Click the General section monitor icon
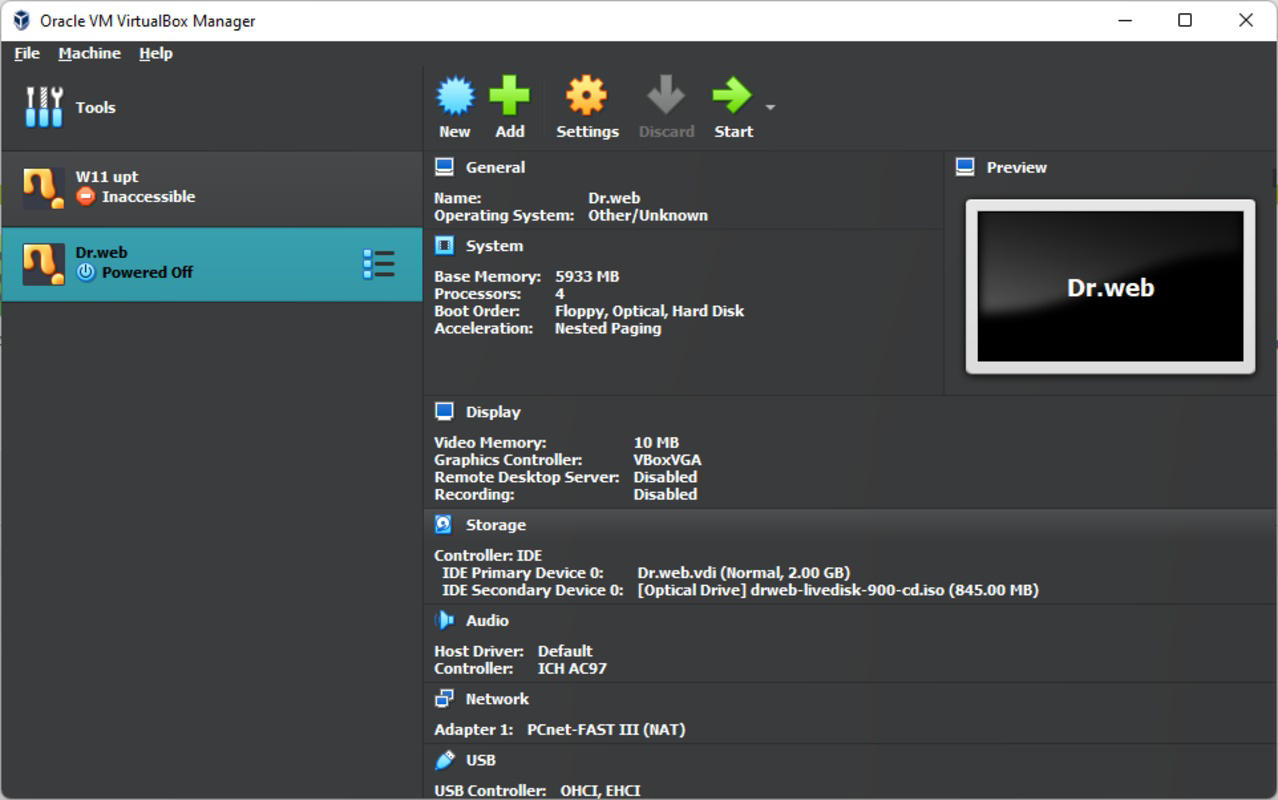 click(444, 166)
